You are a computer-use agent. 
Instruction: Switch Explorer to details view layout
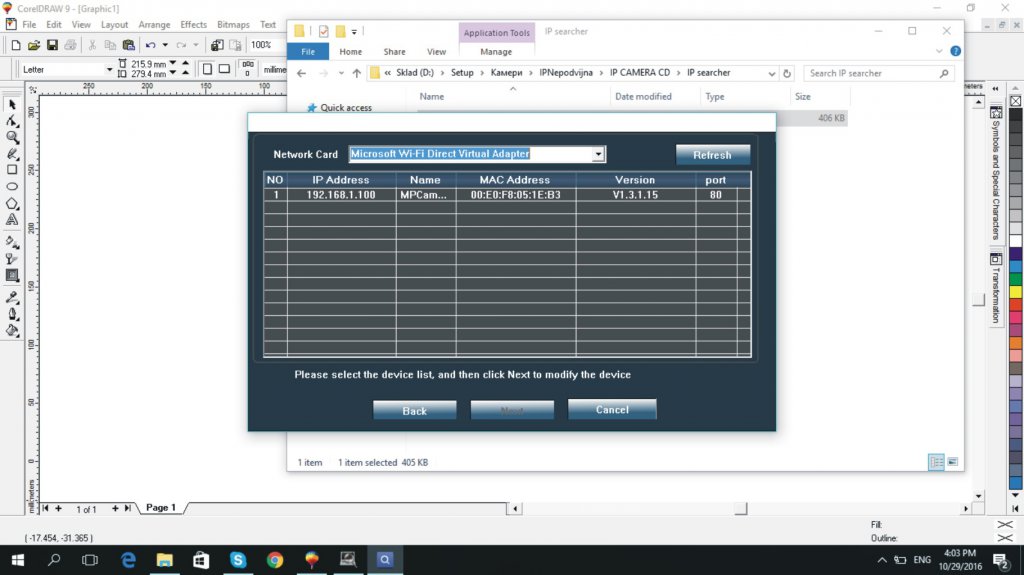[936, 462]
